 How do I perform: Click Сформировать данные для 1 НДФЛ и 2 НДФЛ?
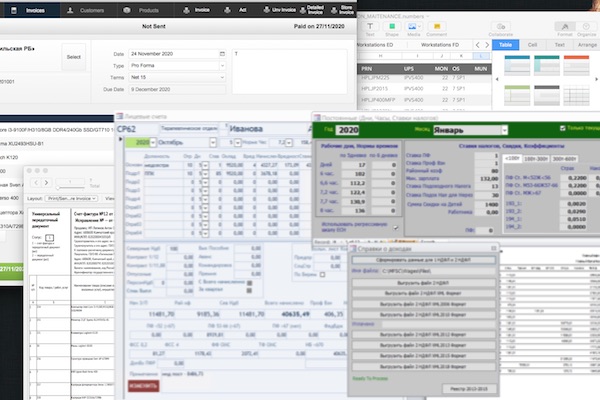tap(423, 260)
